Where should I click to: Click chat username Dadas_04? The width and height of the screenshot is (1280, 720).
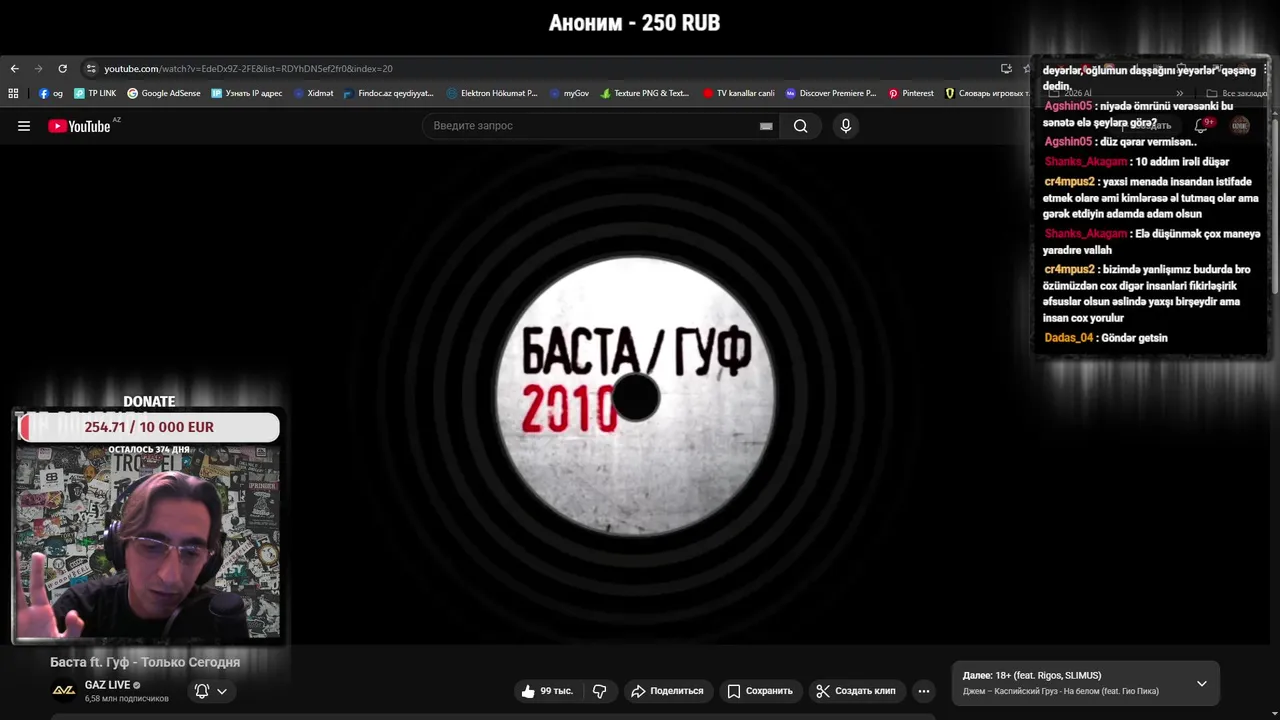click(x=1069, y=338)
